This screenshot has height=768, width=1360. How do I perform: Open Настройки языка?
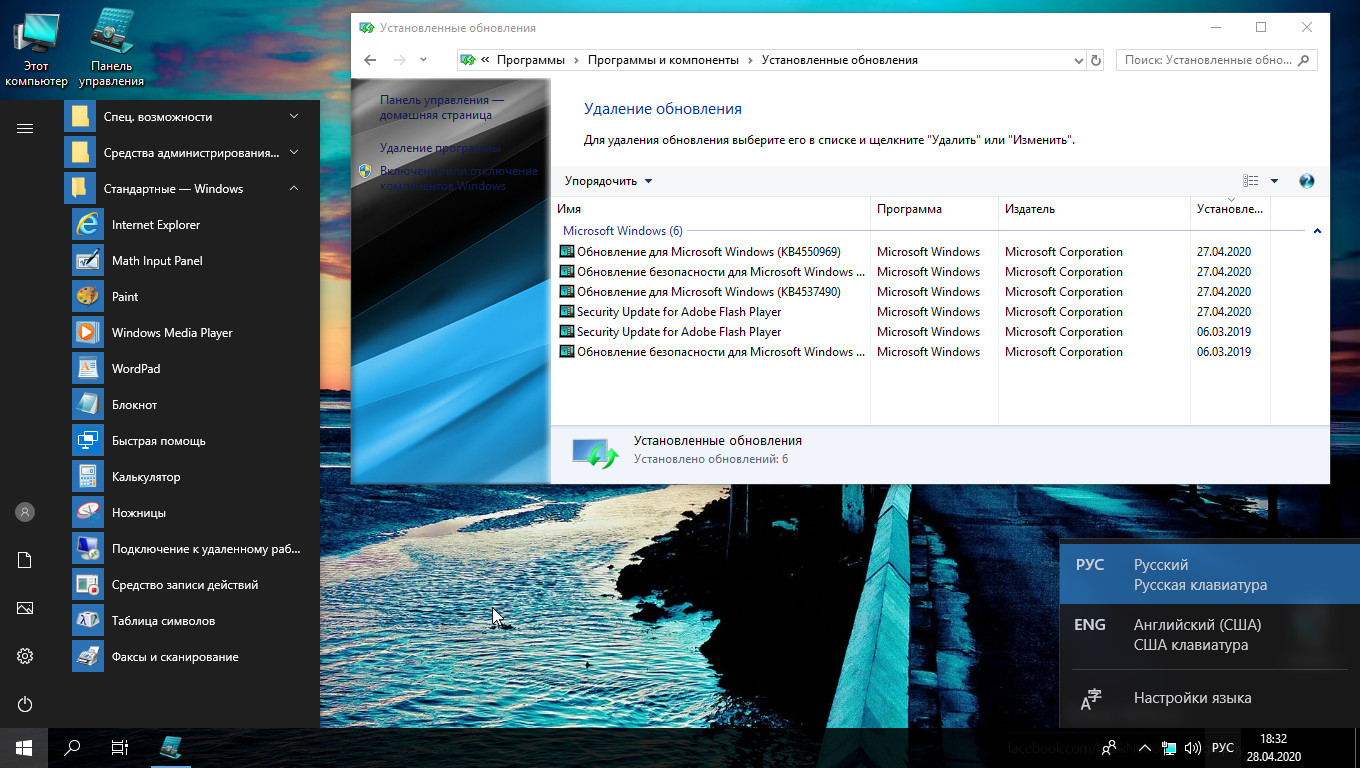coord(1209,698)
